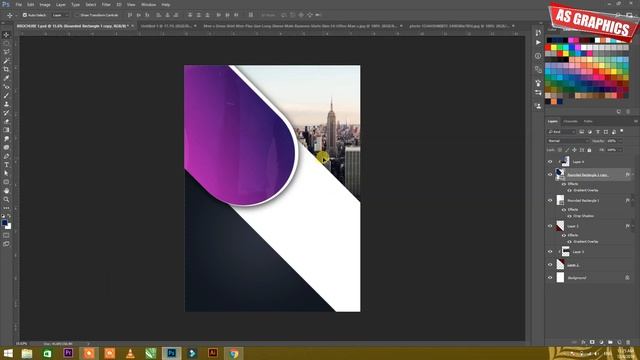The image size is (640, 360).
Task: Select the Gradient tool
Action: click(x=6, y=130)
